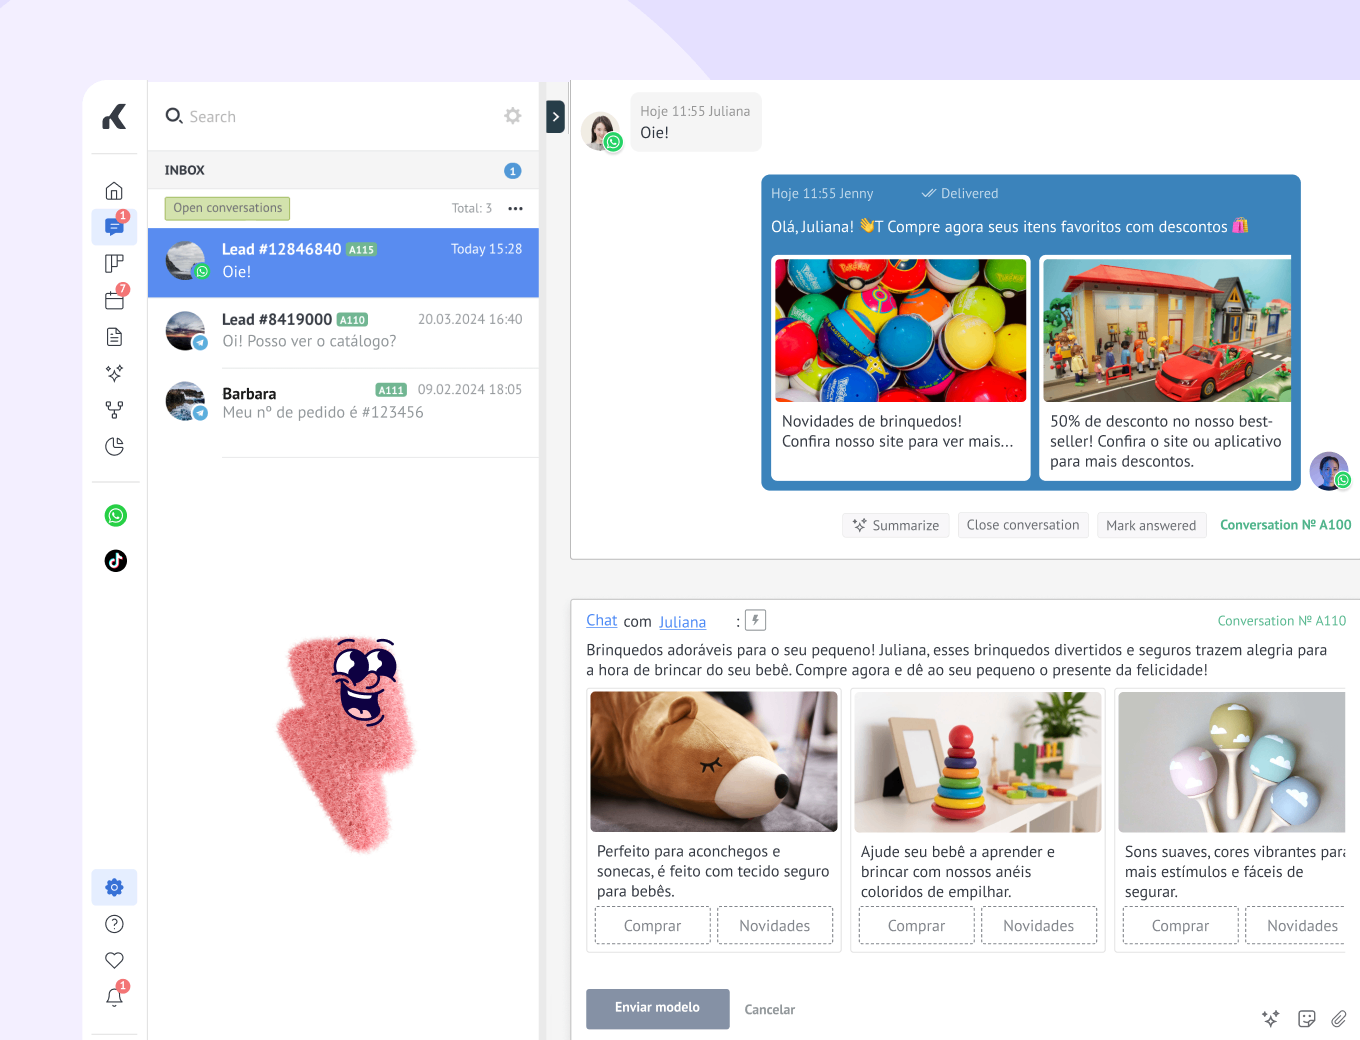Toggle the Open conversations filter tag
1360x1040 pixels.
pyautogui.click(x=227, y=208)
